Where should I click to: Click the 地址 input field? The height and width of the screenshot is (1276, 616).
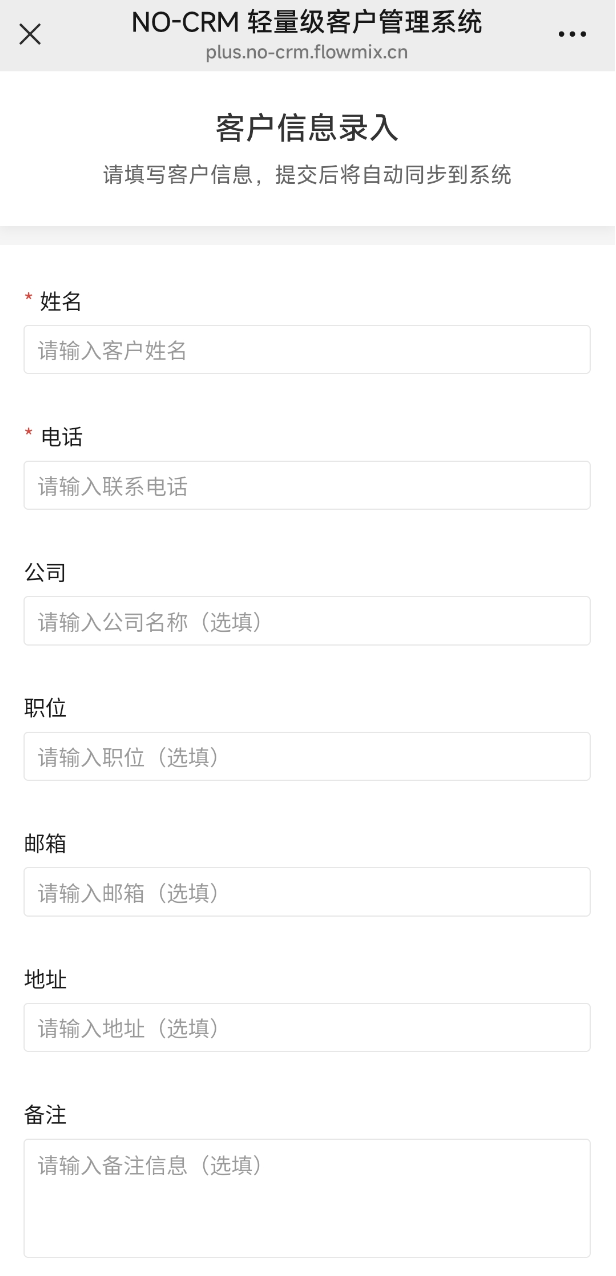307,1027
